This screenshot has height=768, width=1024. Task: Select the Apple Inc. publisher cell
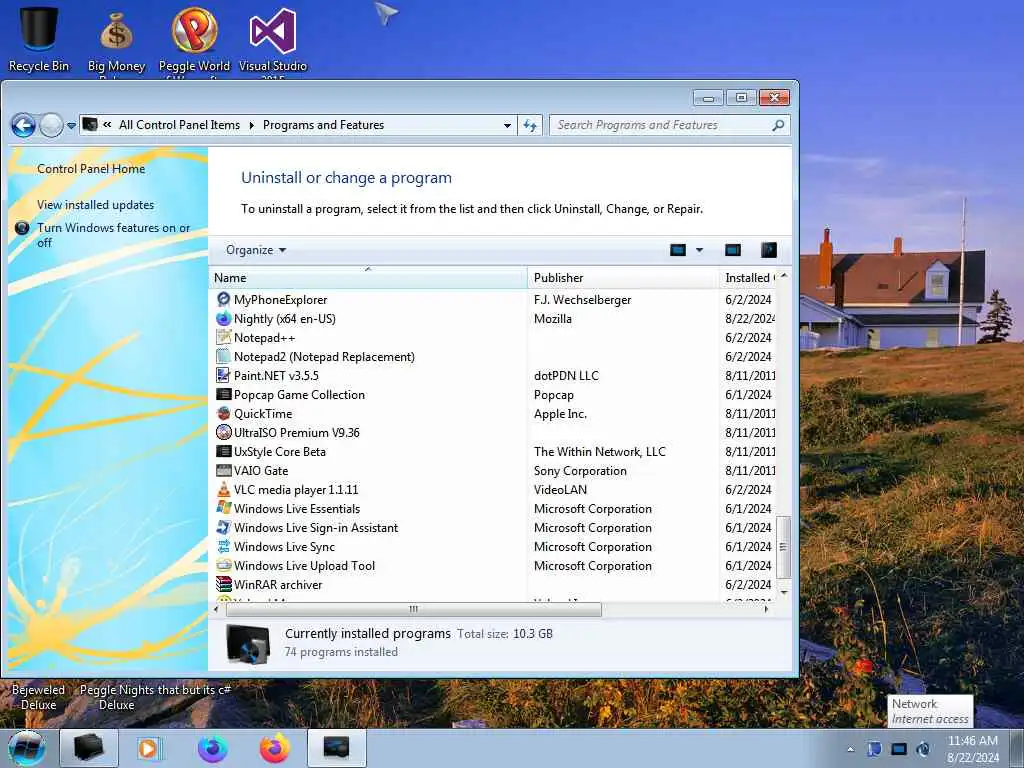click(560, 413)
